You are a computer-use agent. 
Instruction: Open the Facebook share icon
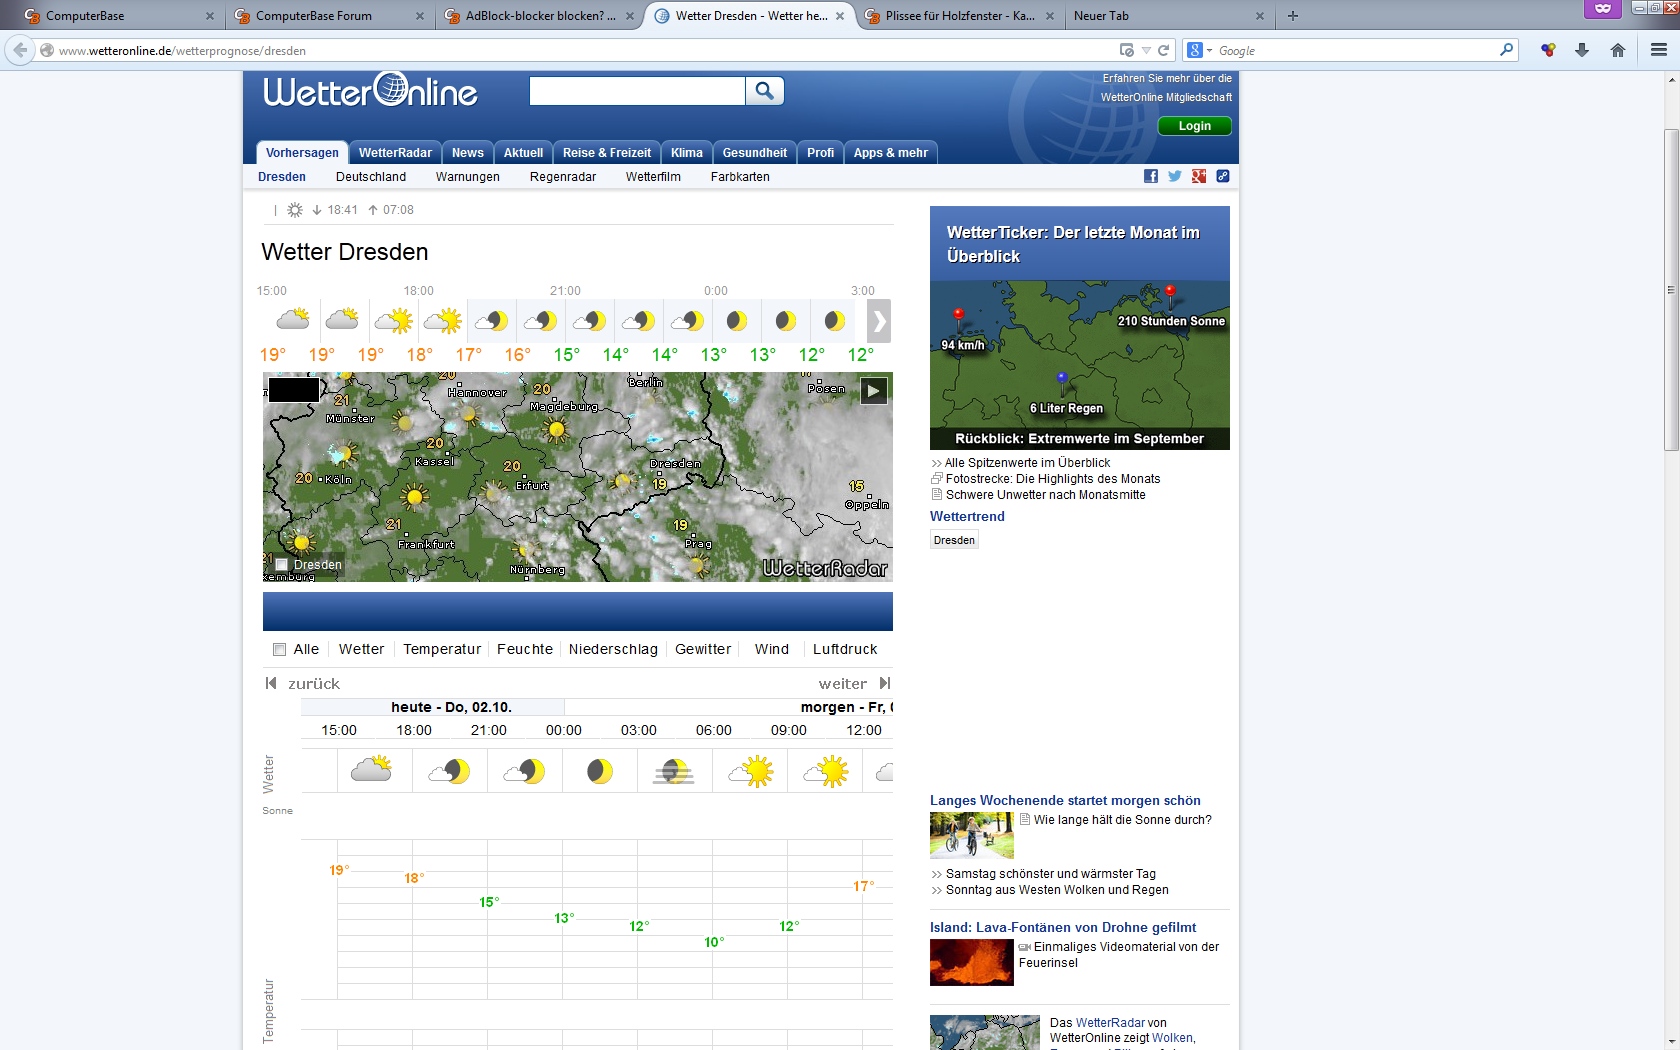[x=1151, y=176]
